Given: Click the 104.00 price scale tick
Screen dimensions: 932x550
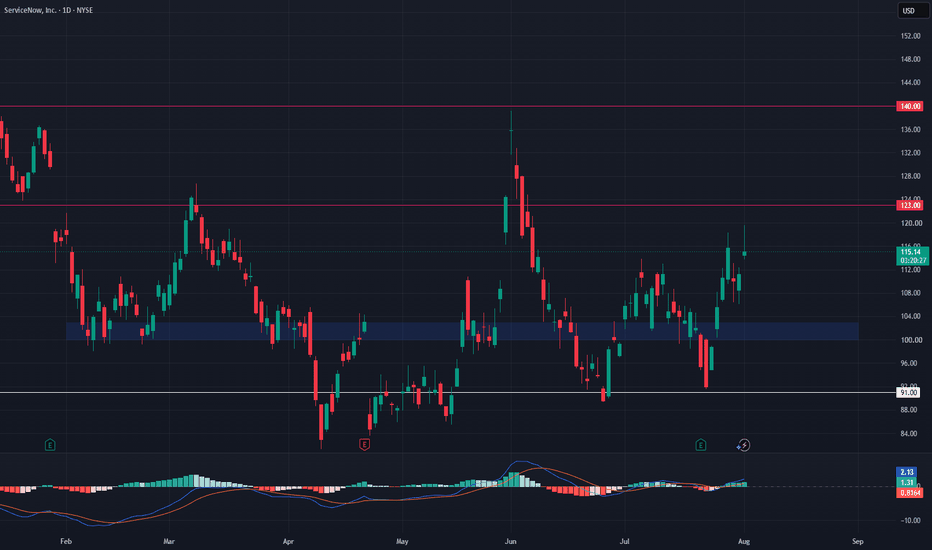Looking at the screenshot, I should pos(911,316).
